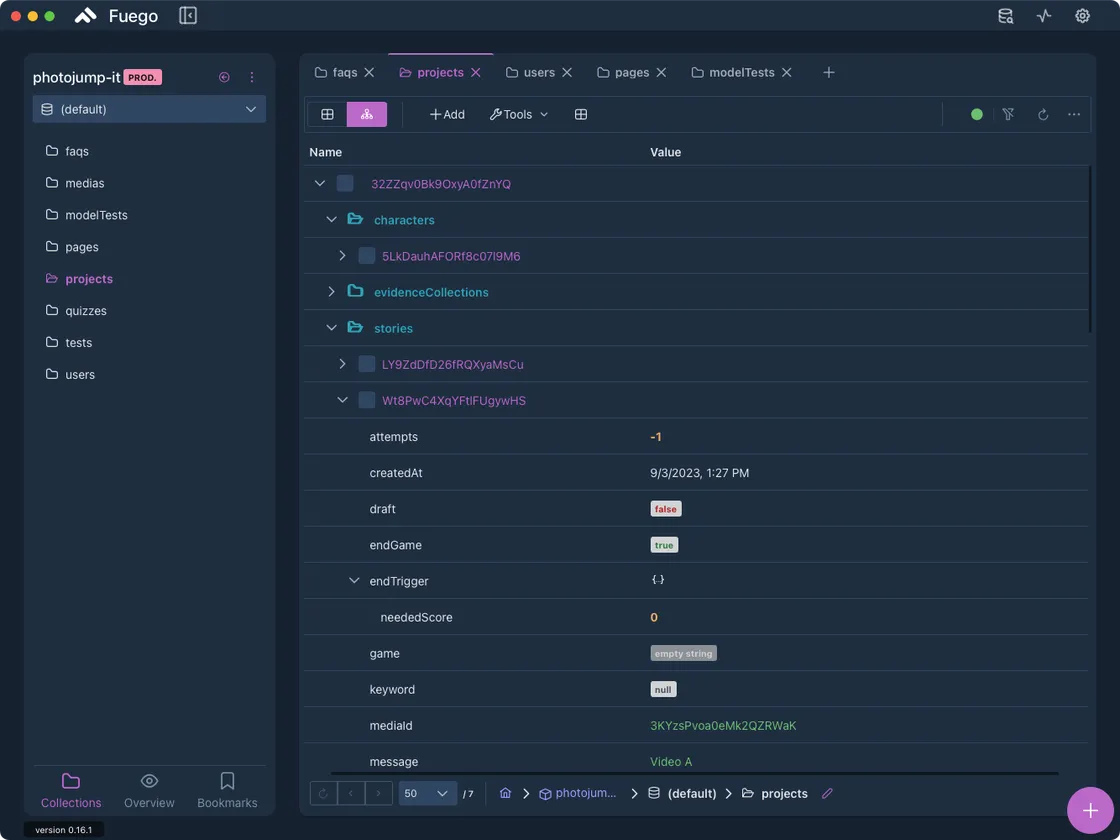
Task: Toggle the draft false value badge
Action: tap(666, 509)
